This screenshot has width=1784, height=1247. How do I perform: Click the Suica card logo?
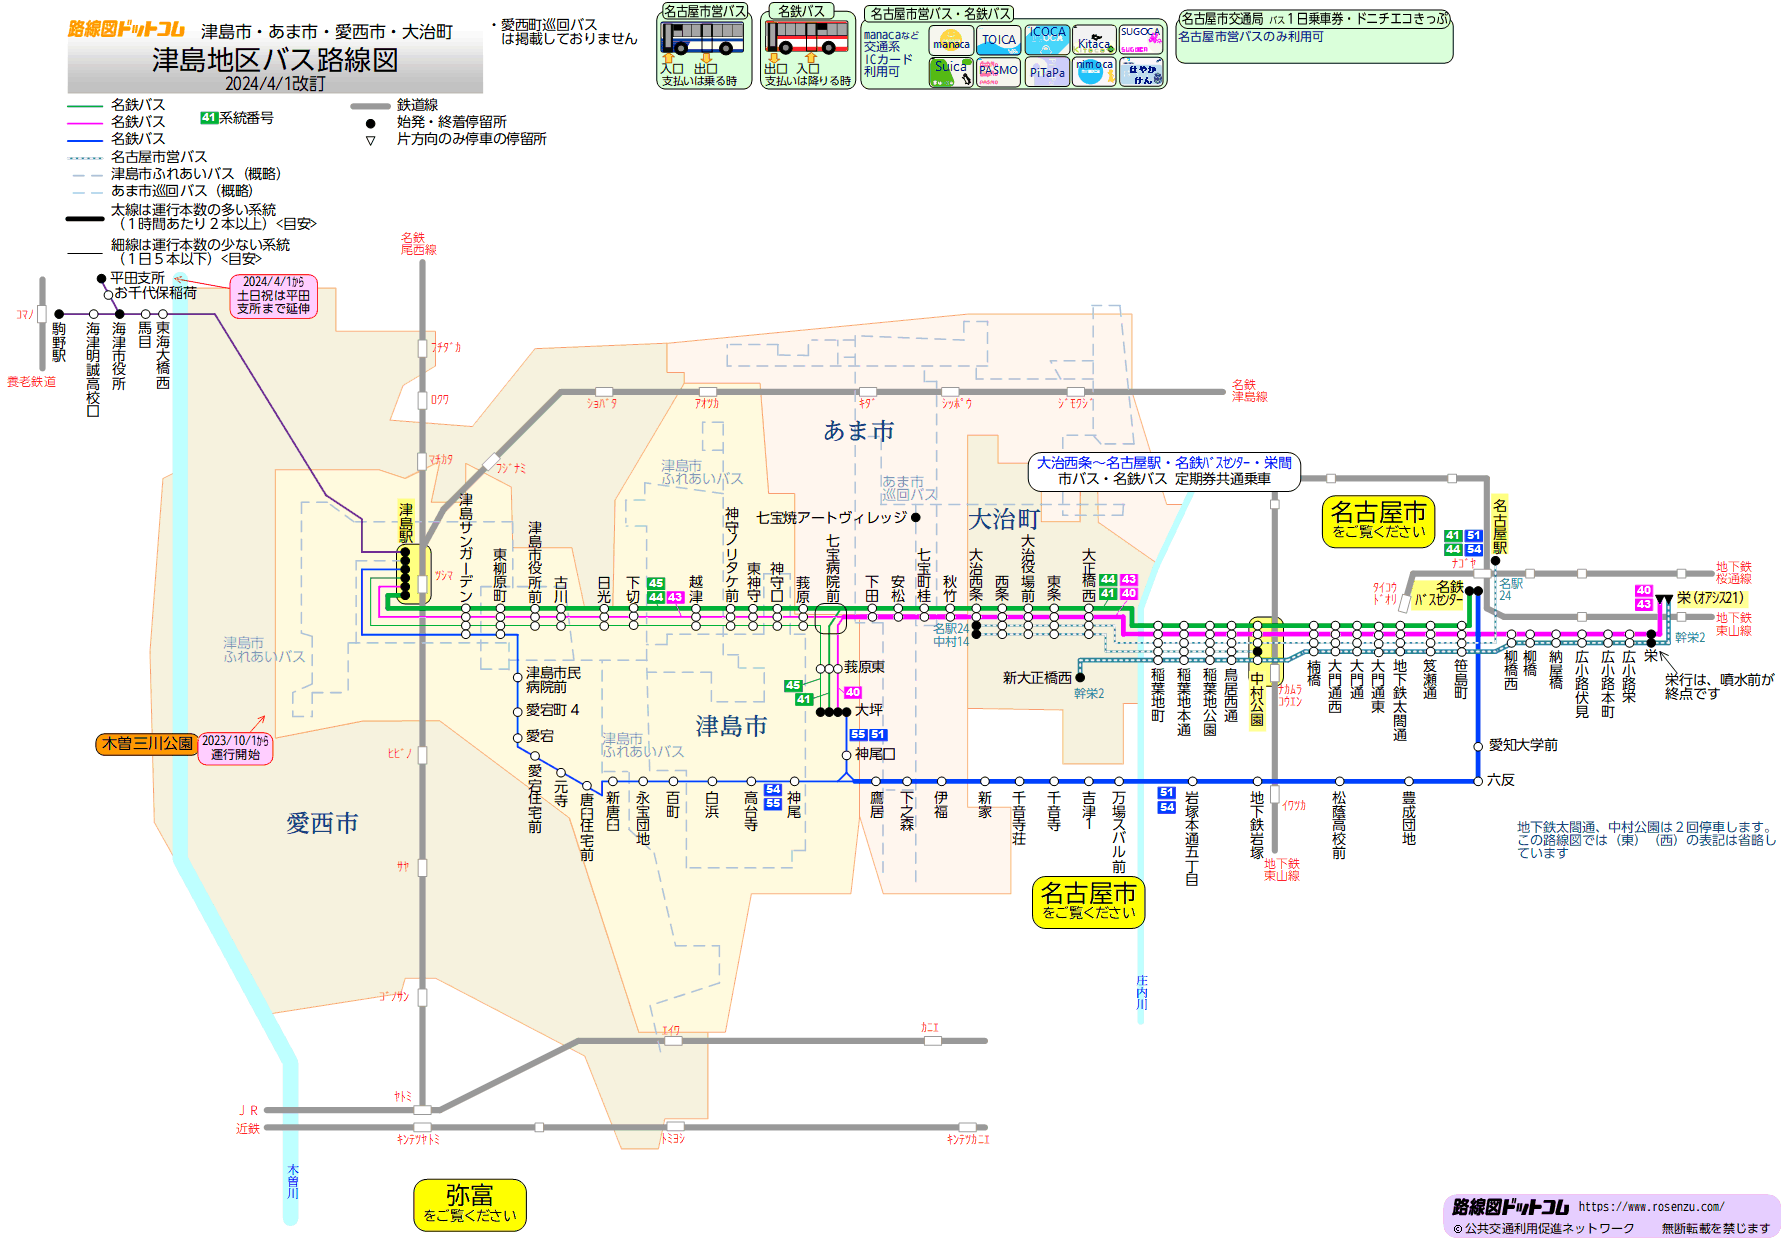pos(950,72)
